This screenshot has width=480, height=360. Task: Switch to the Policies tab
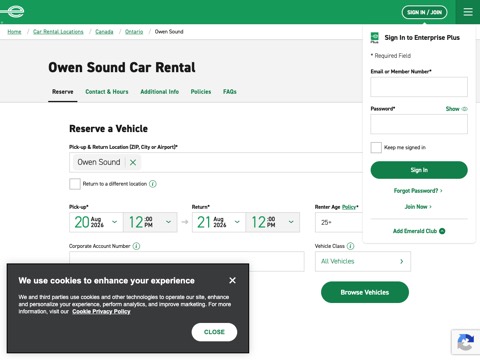(201, 92)
